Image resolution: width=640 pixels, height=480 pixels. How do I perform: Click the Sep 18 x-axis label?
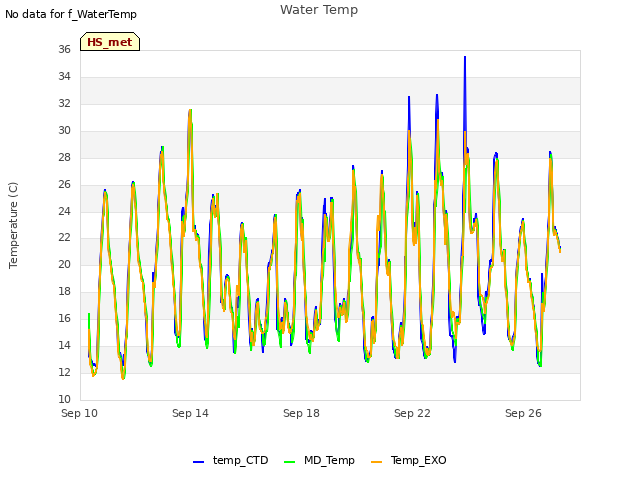click(301, 413)
